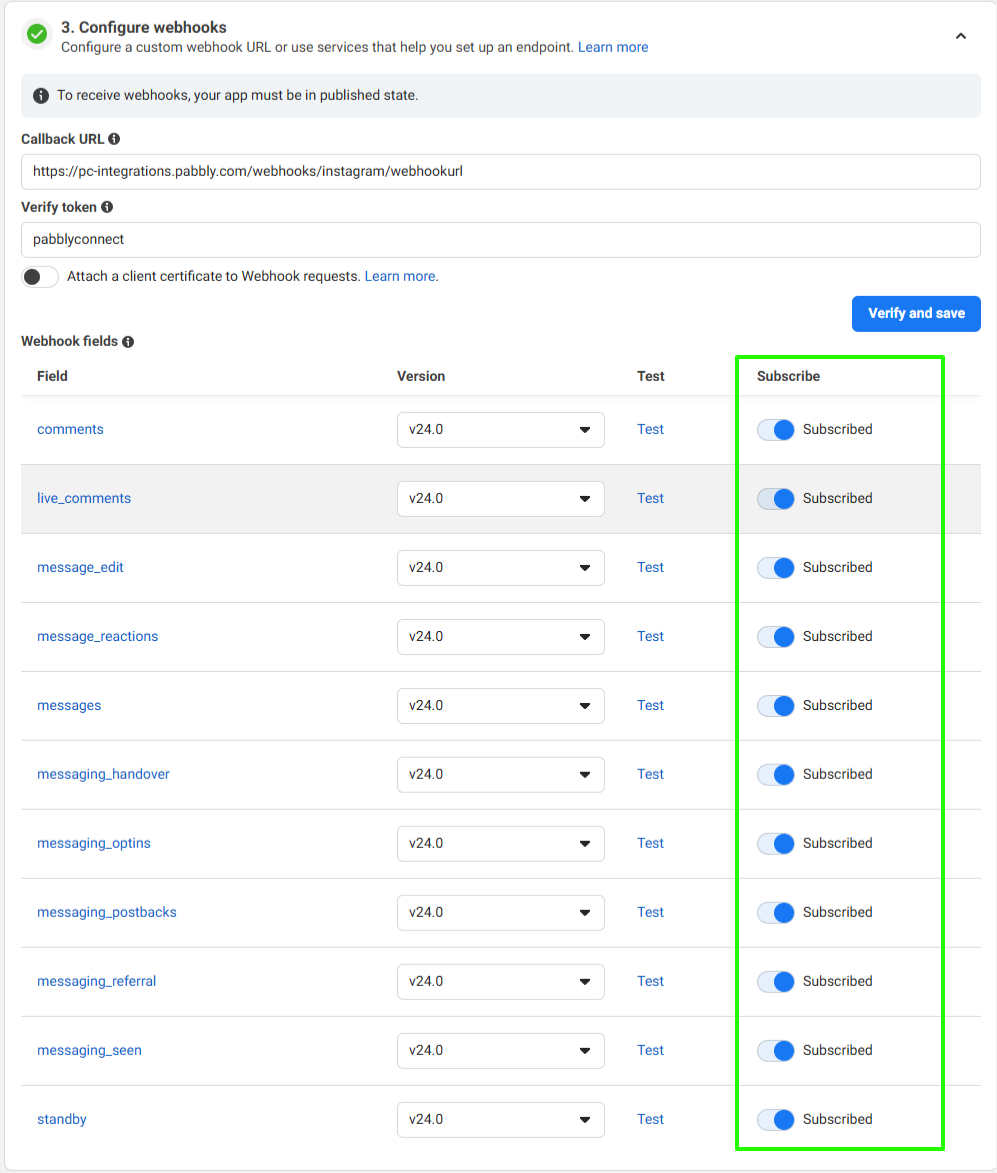The width and height of the screenshot is (997, 1173).
Task: Click the Verify and save button
Action: (915, 313)
